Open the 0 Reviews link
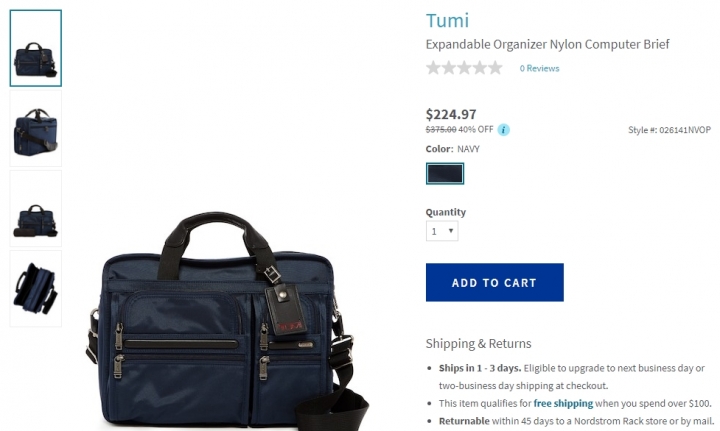This screenshot has width=720, height=431. click(x=539, y=68)
